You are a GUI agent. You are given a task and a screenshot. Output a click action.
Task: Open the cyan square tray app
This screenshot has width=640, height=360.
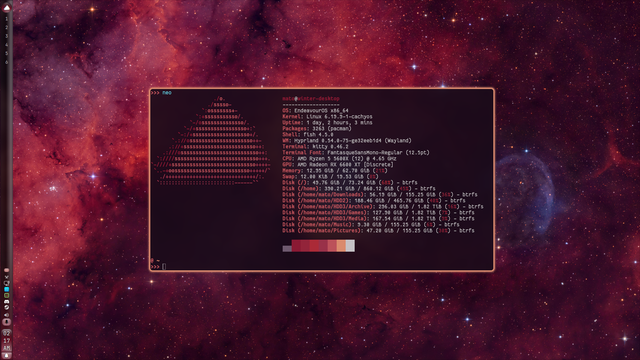click(7, 289)
